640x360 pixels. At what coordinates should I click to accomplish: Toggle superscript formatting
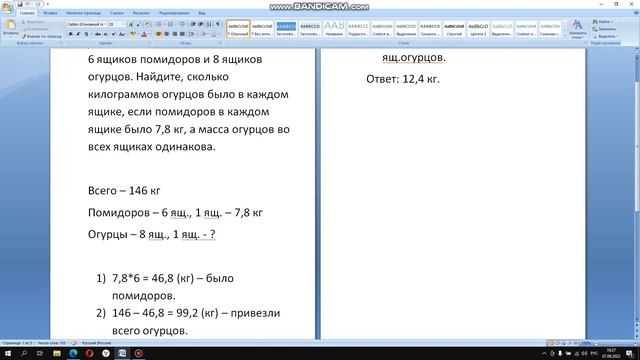click(x=113, y=34)
